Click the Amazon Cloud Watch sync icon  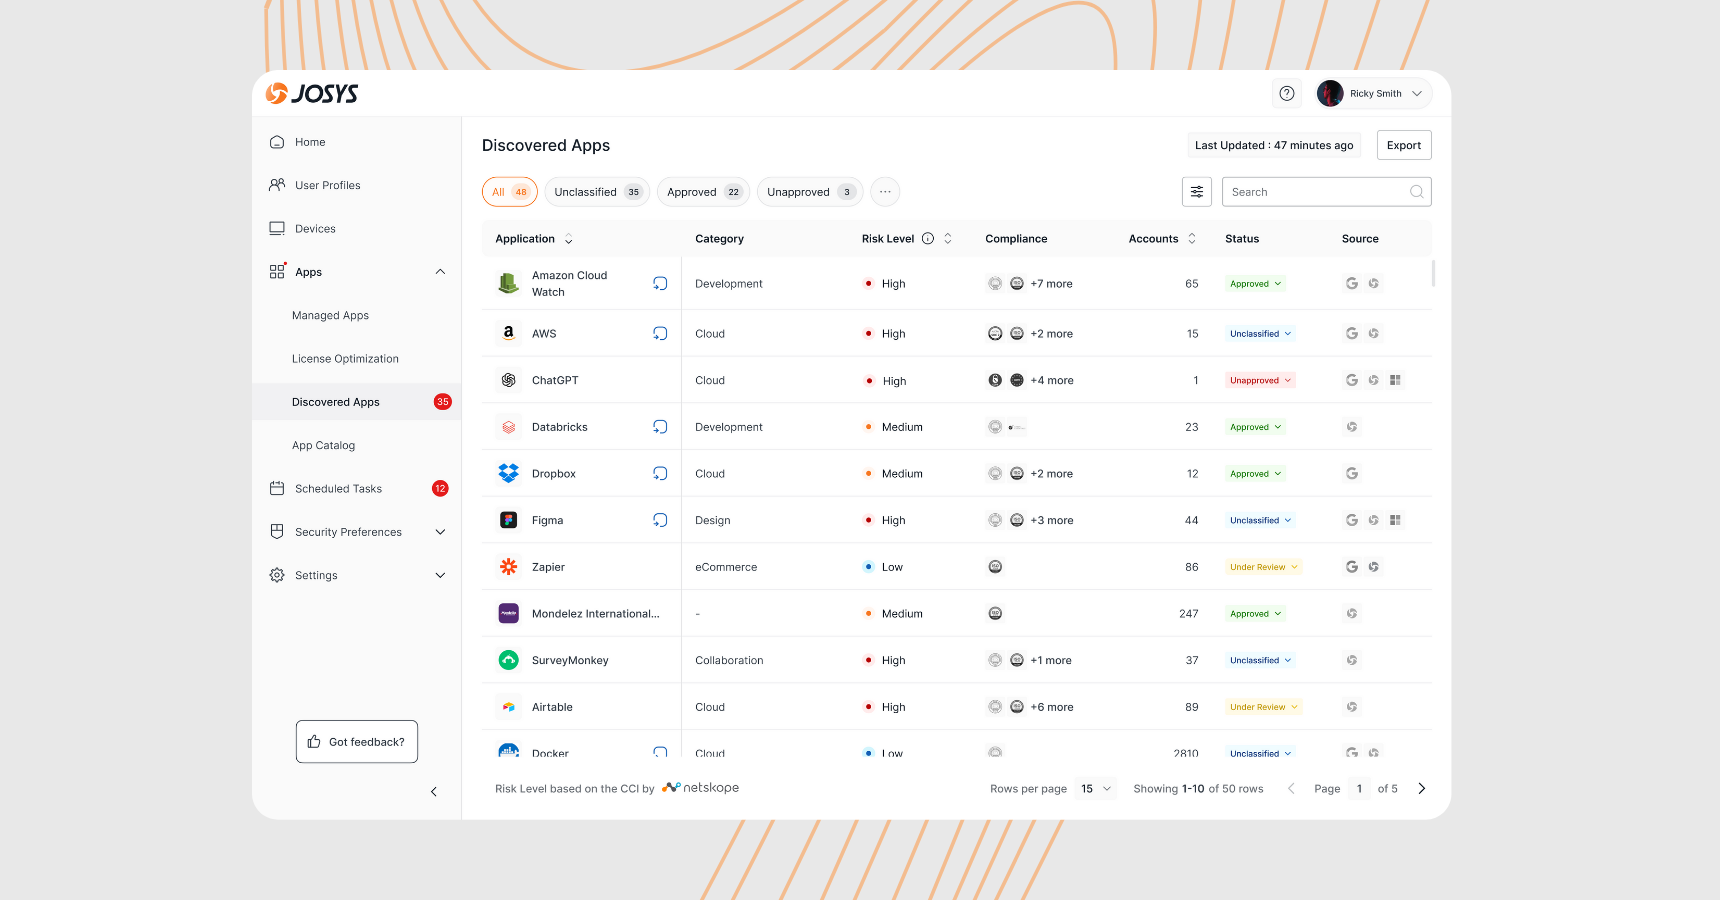click(x=660, y=284)
